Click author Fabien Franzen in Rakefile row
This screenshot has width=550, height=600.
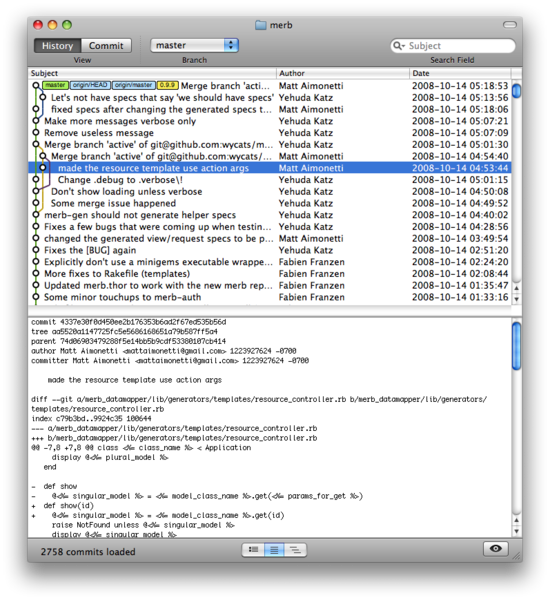pyautogui.click(x=312, y=274)
